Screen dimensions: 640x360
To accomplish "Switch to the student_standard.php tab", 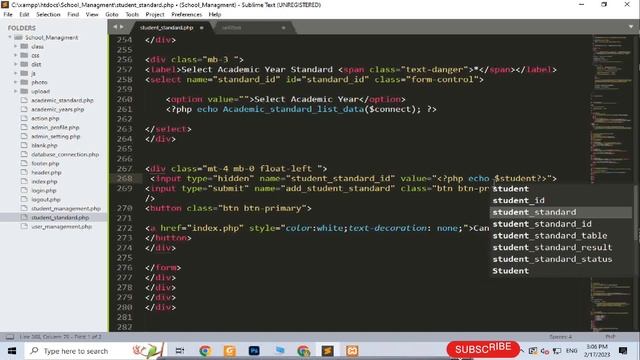I will coord(167,28).
